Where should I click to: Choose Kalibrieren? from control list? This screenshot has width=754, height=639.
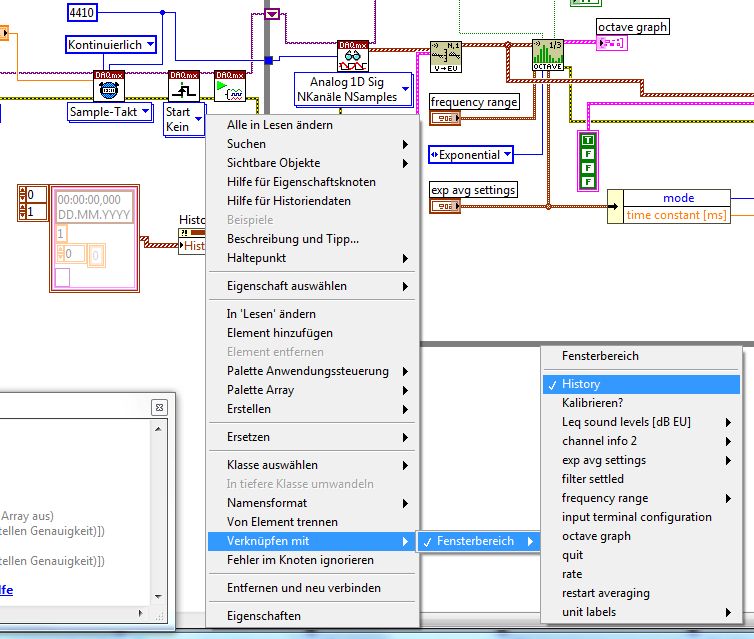pos(641,403)
